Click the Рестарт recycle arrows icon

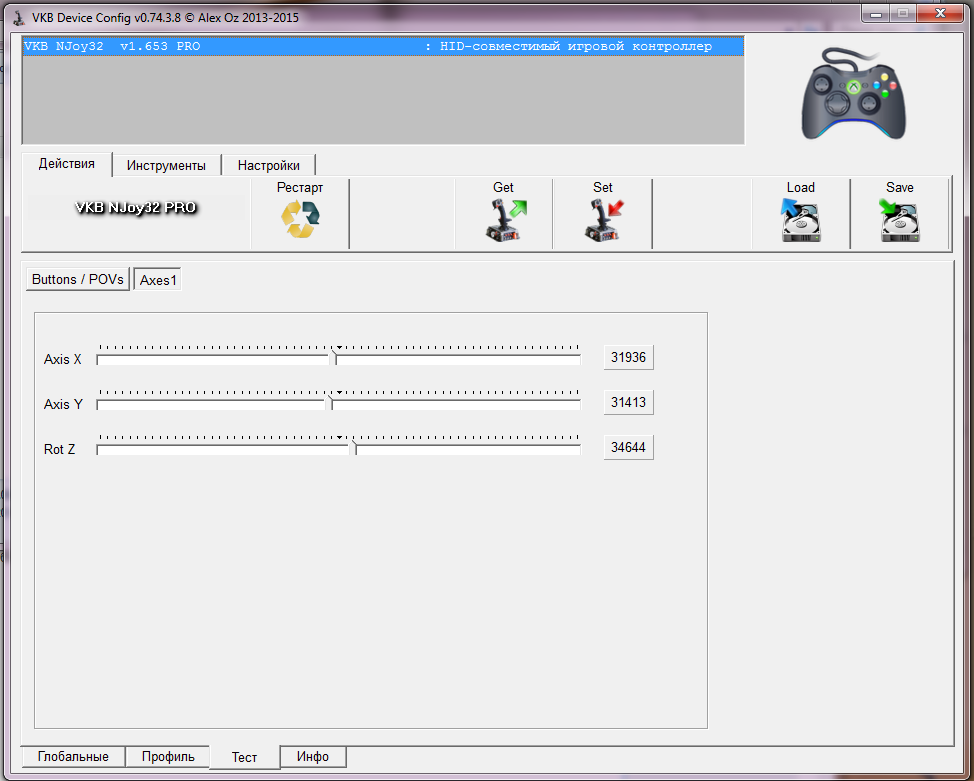(x=300, y=219)
